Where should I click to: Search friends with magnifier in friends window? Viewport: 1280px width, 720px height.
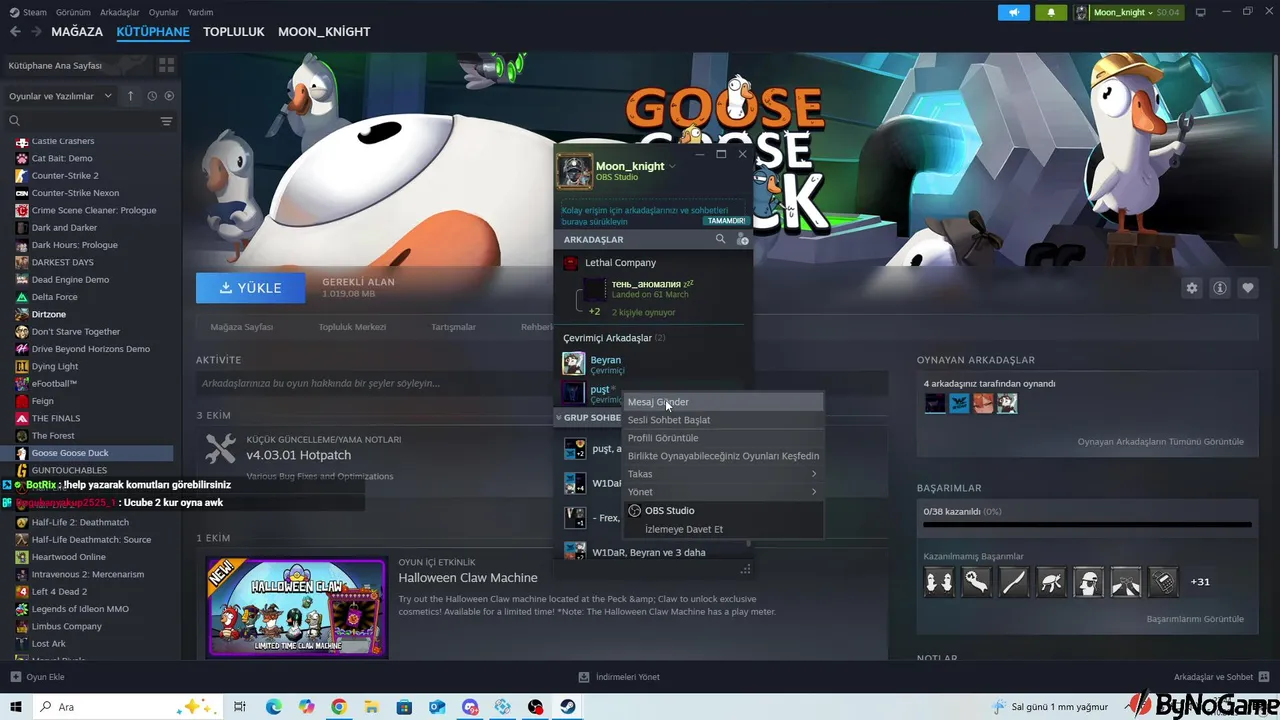[720, 240]
